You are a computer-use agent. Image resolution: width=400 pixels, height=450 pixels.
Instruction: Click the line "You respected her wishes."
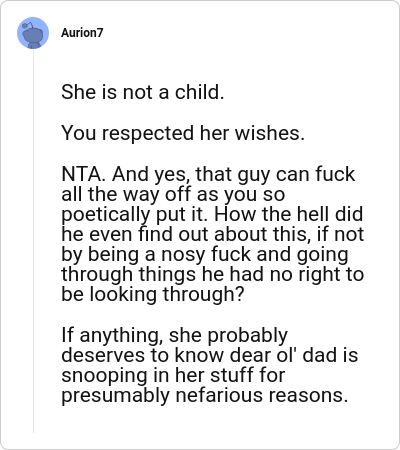[x=183, y=133]
